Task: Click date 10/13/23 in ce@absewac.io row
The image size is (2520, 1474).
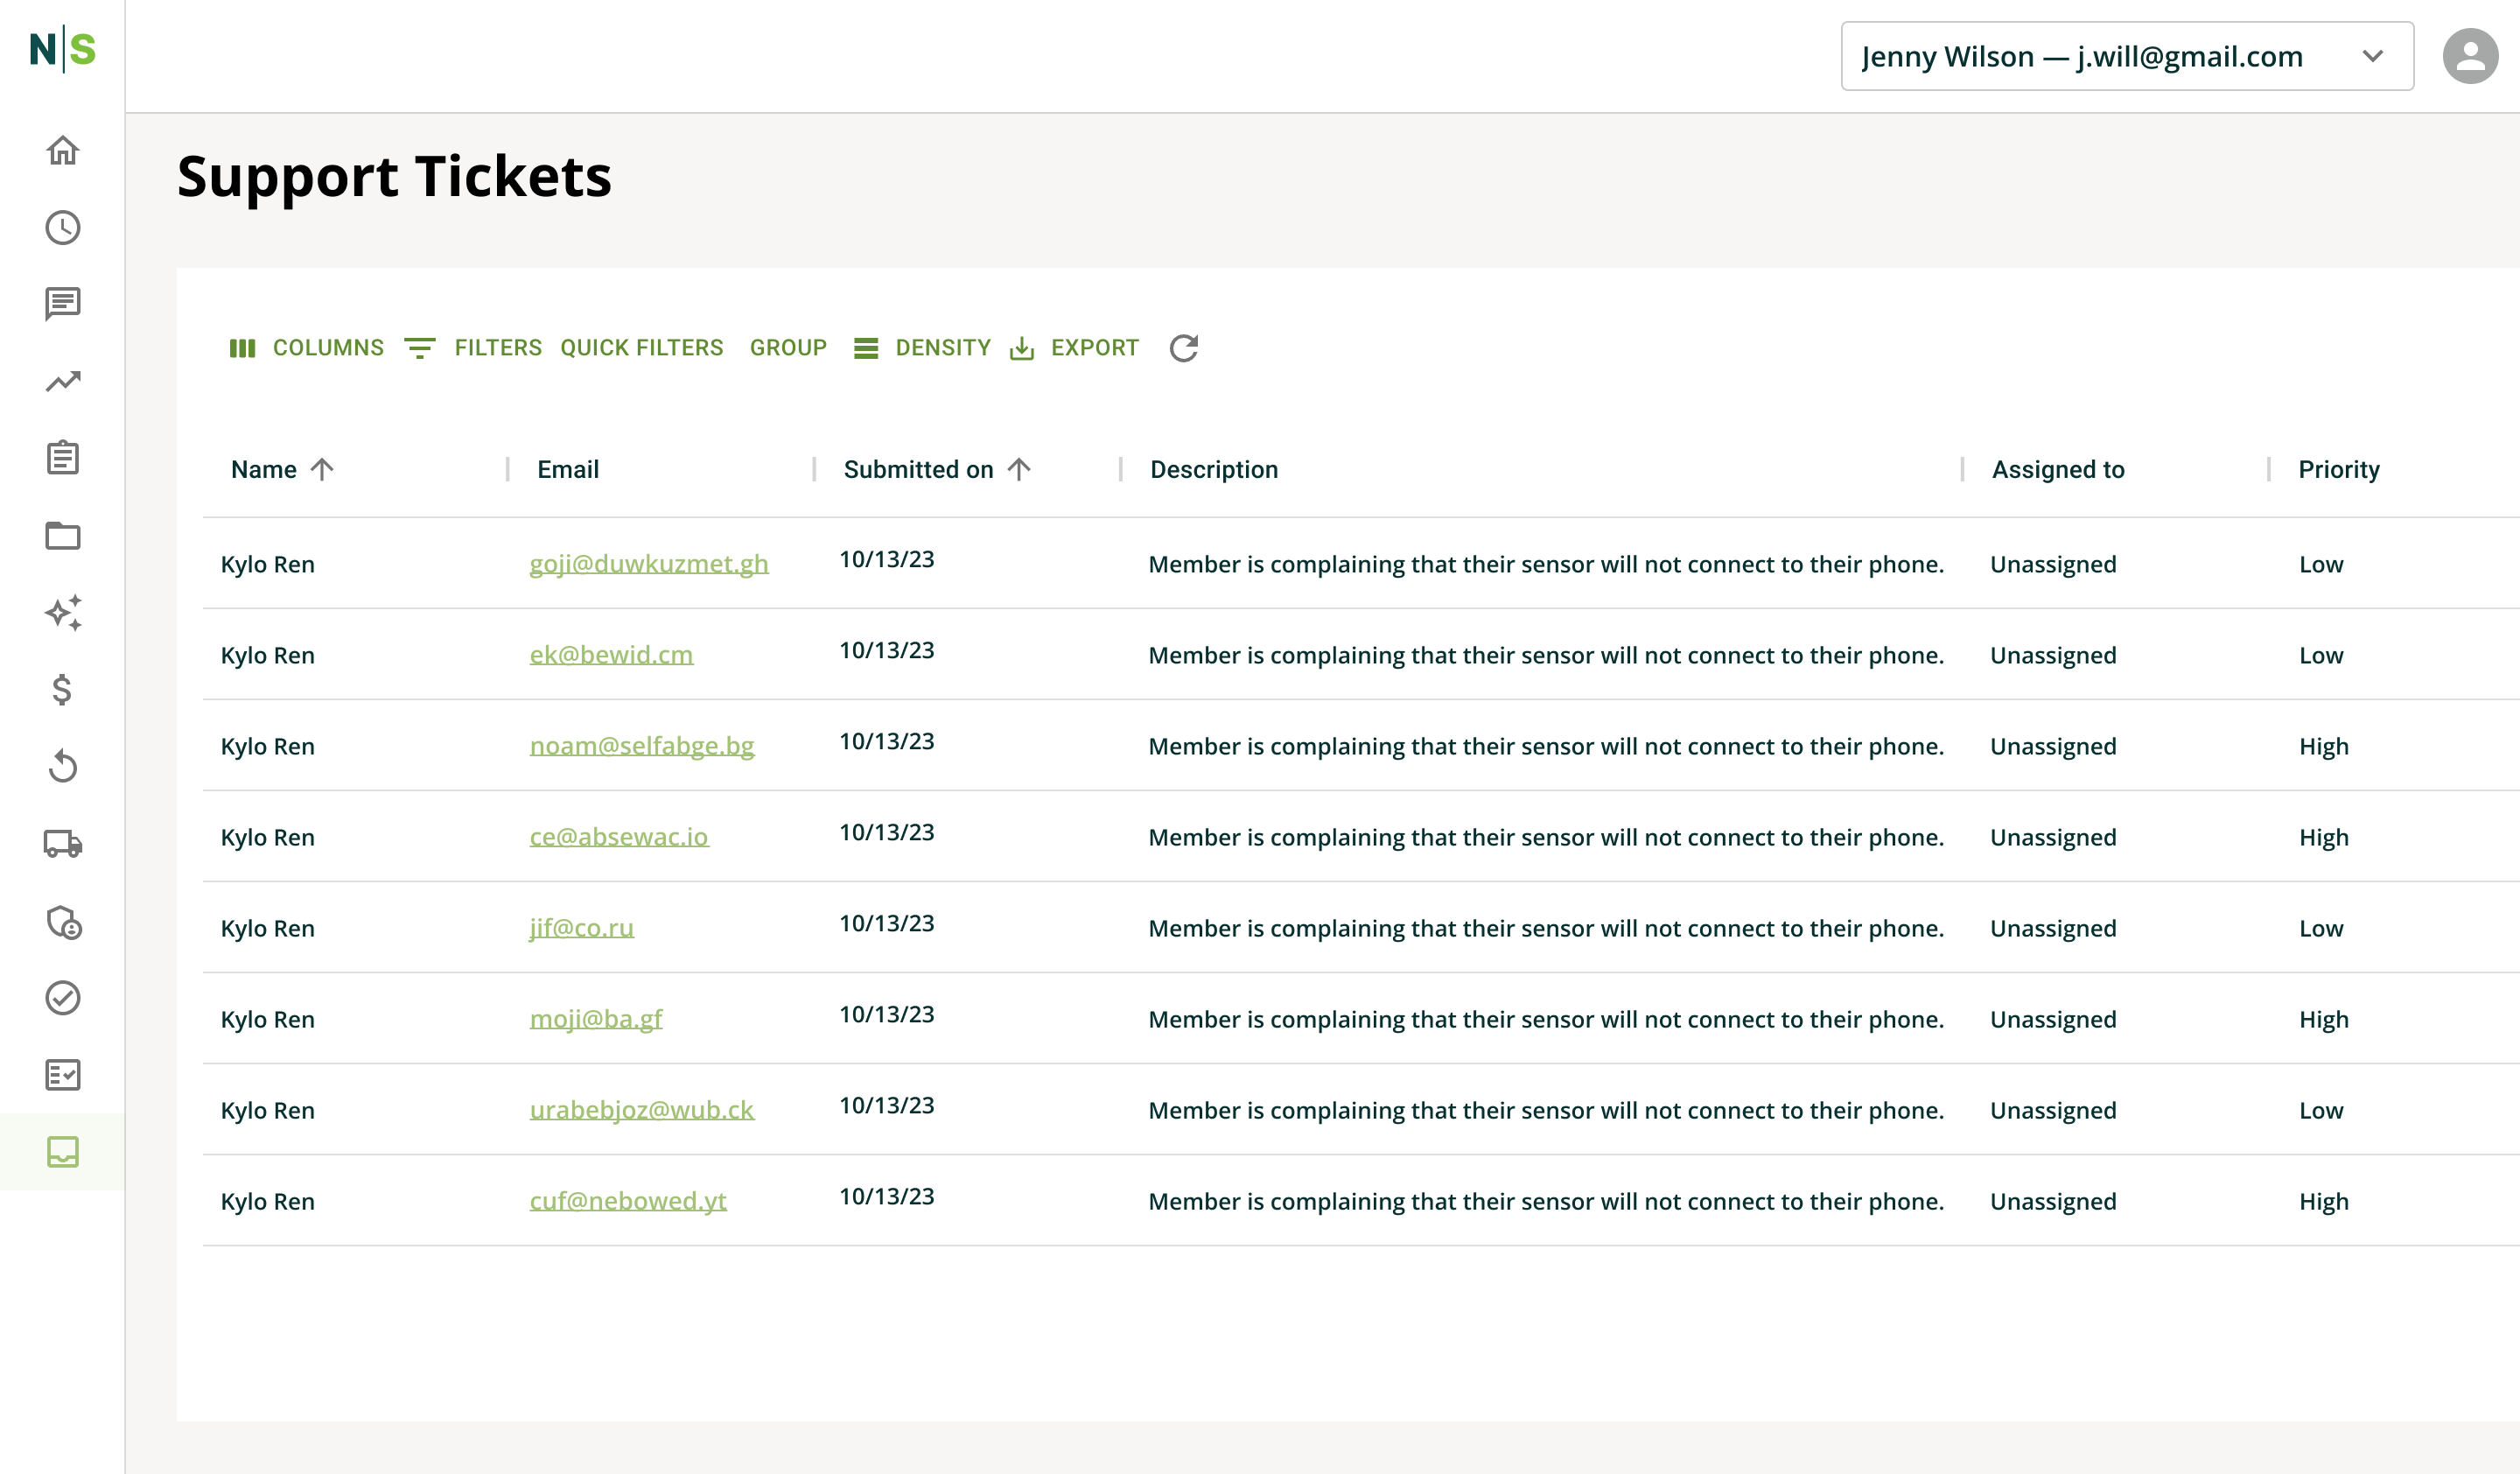Action: 886,832
